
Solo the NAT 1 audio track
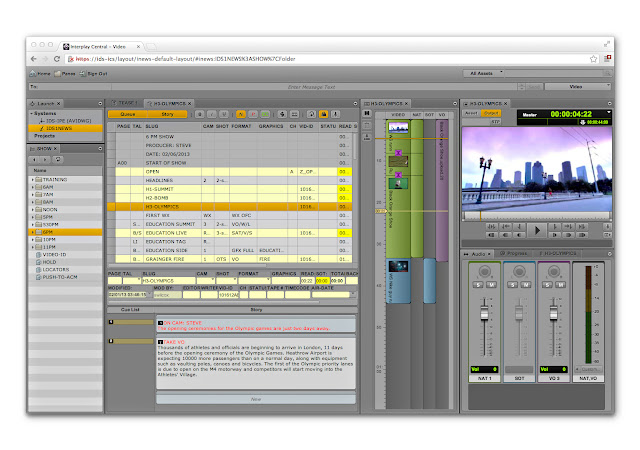click(478, 285)
